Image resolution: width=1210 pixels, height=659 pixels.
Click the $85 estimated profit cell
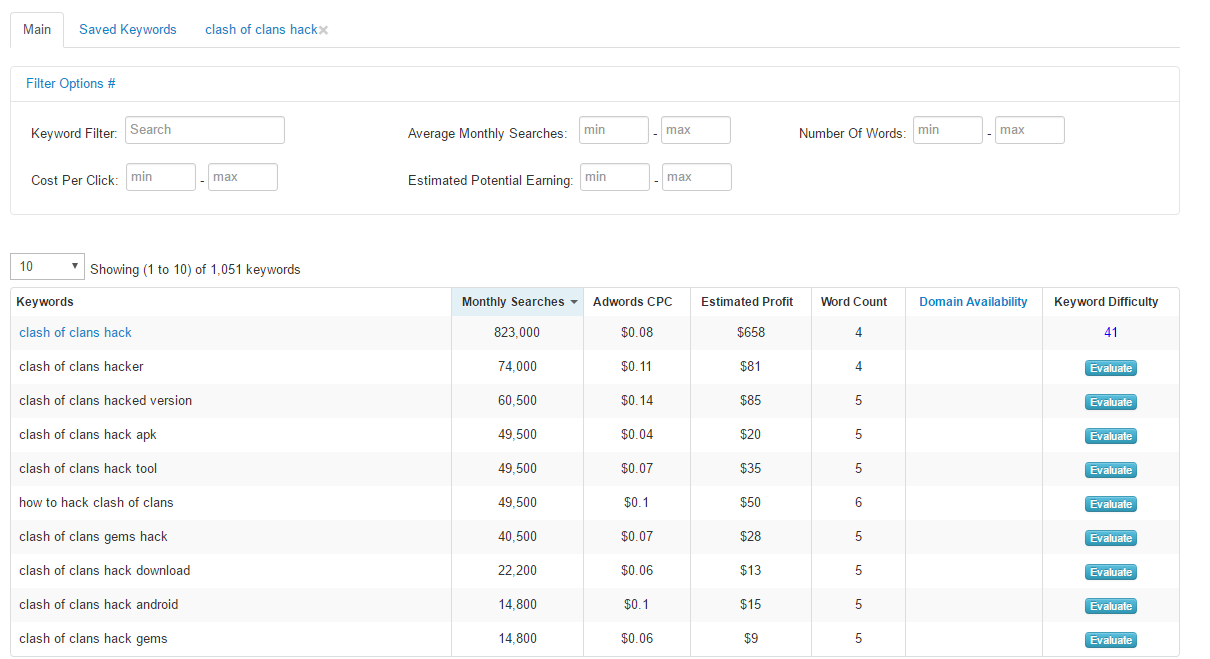click(x=750, y=401)
